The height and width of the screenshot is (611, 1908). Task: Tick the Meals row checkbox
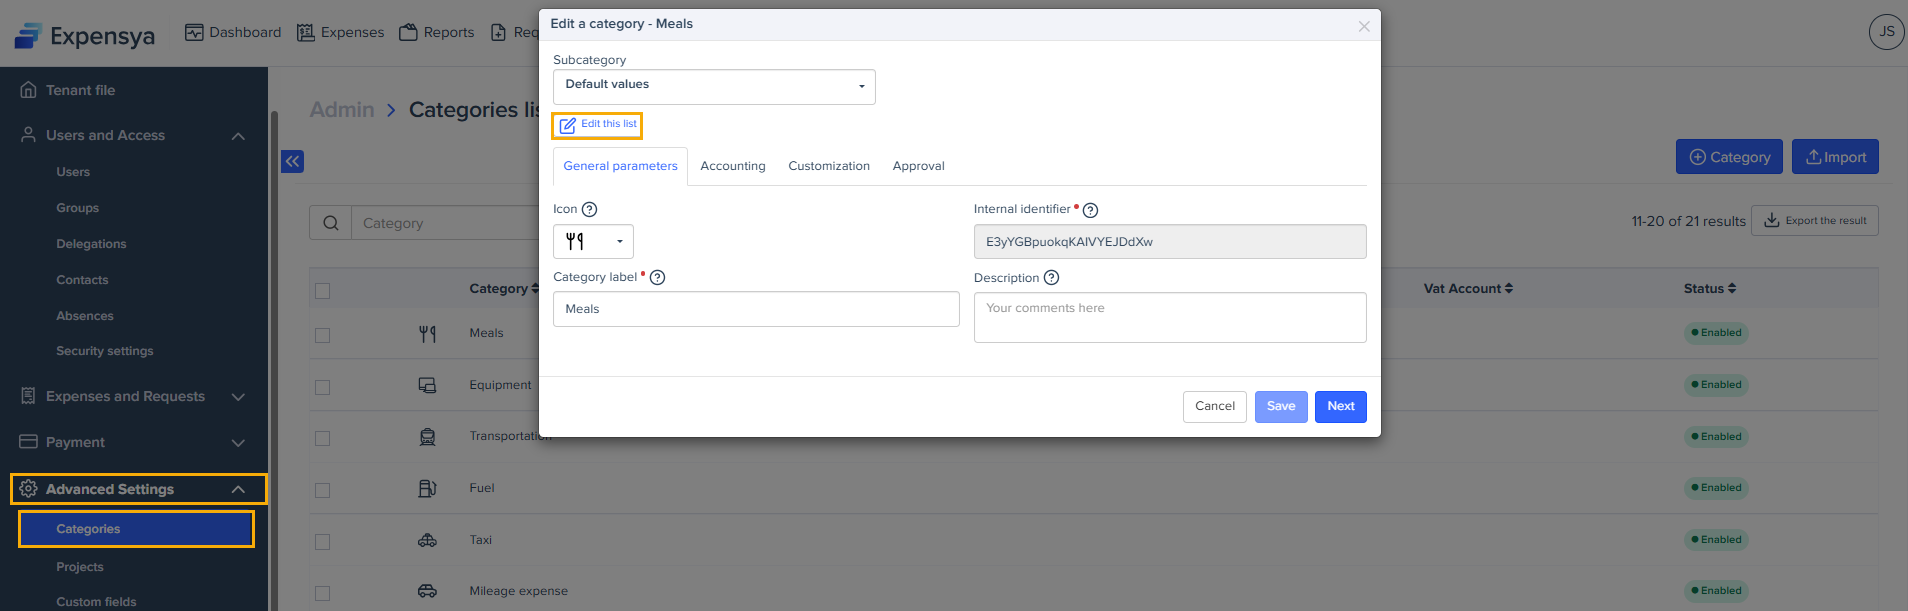322,335
